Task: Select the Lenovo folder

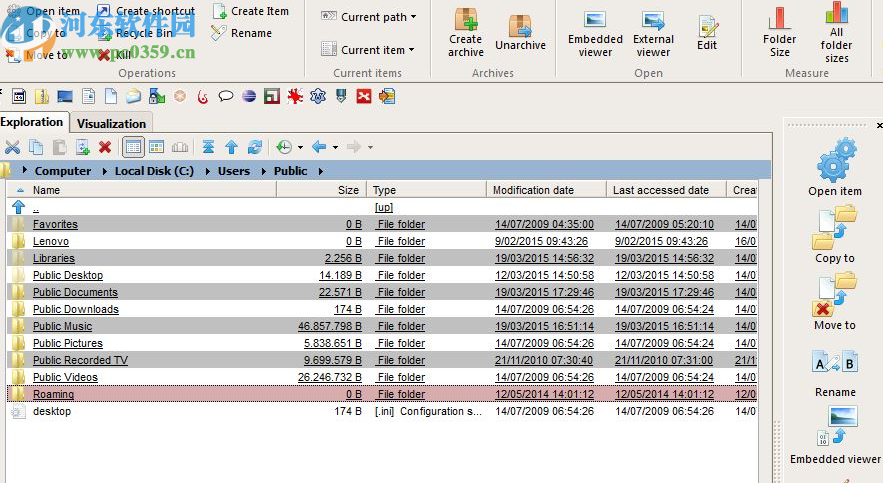Action: [51, 241]
